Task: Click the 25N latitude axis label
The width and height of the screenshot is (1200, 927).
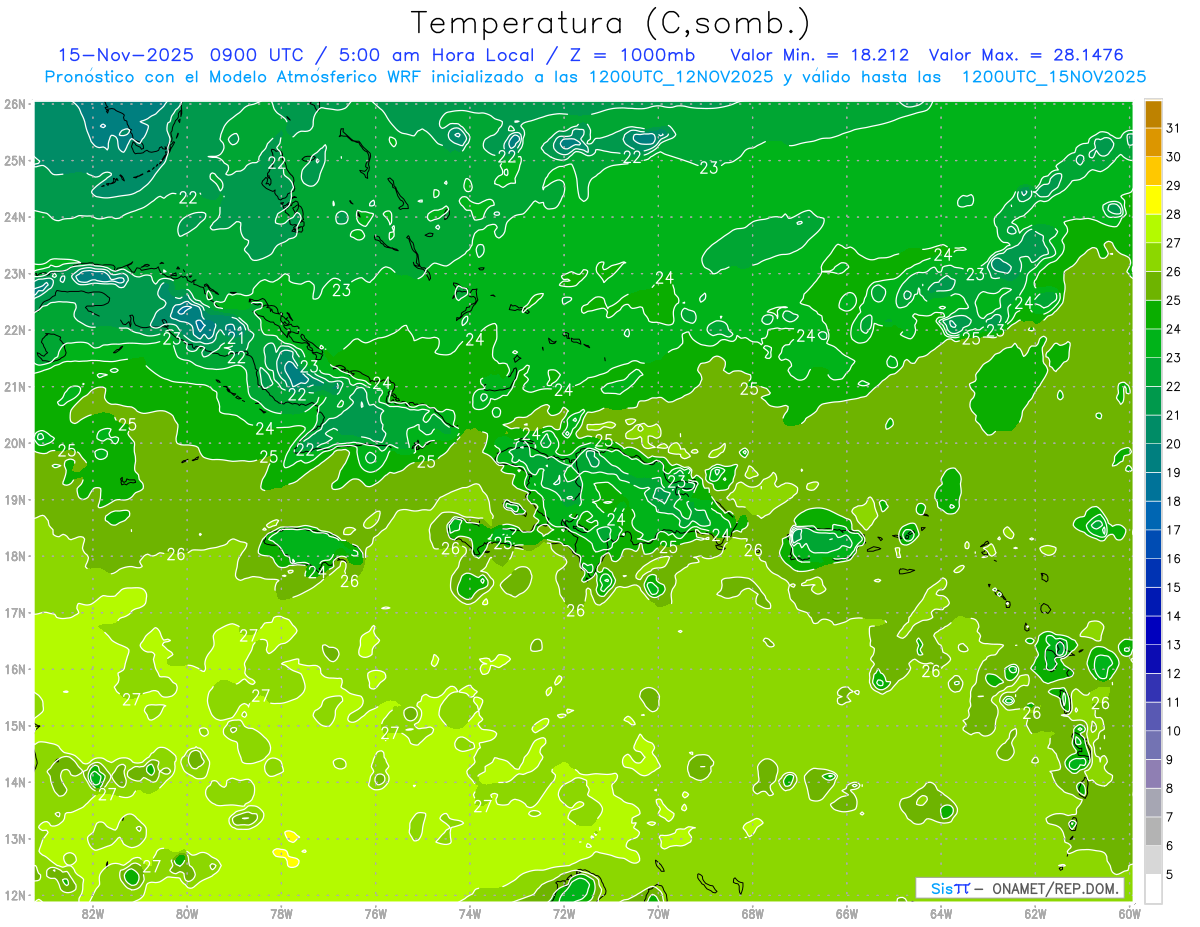Action: (15, 160)
